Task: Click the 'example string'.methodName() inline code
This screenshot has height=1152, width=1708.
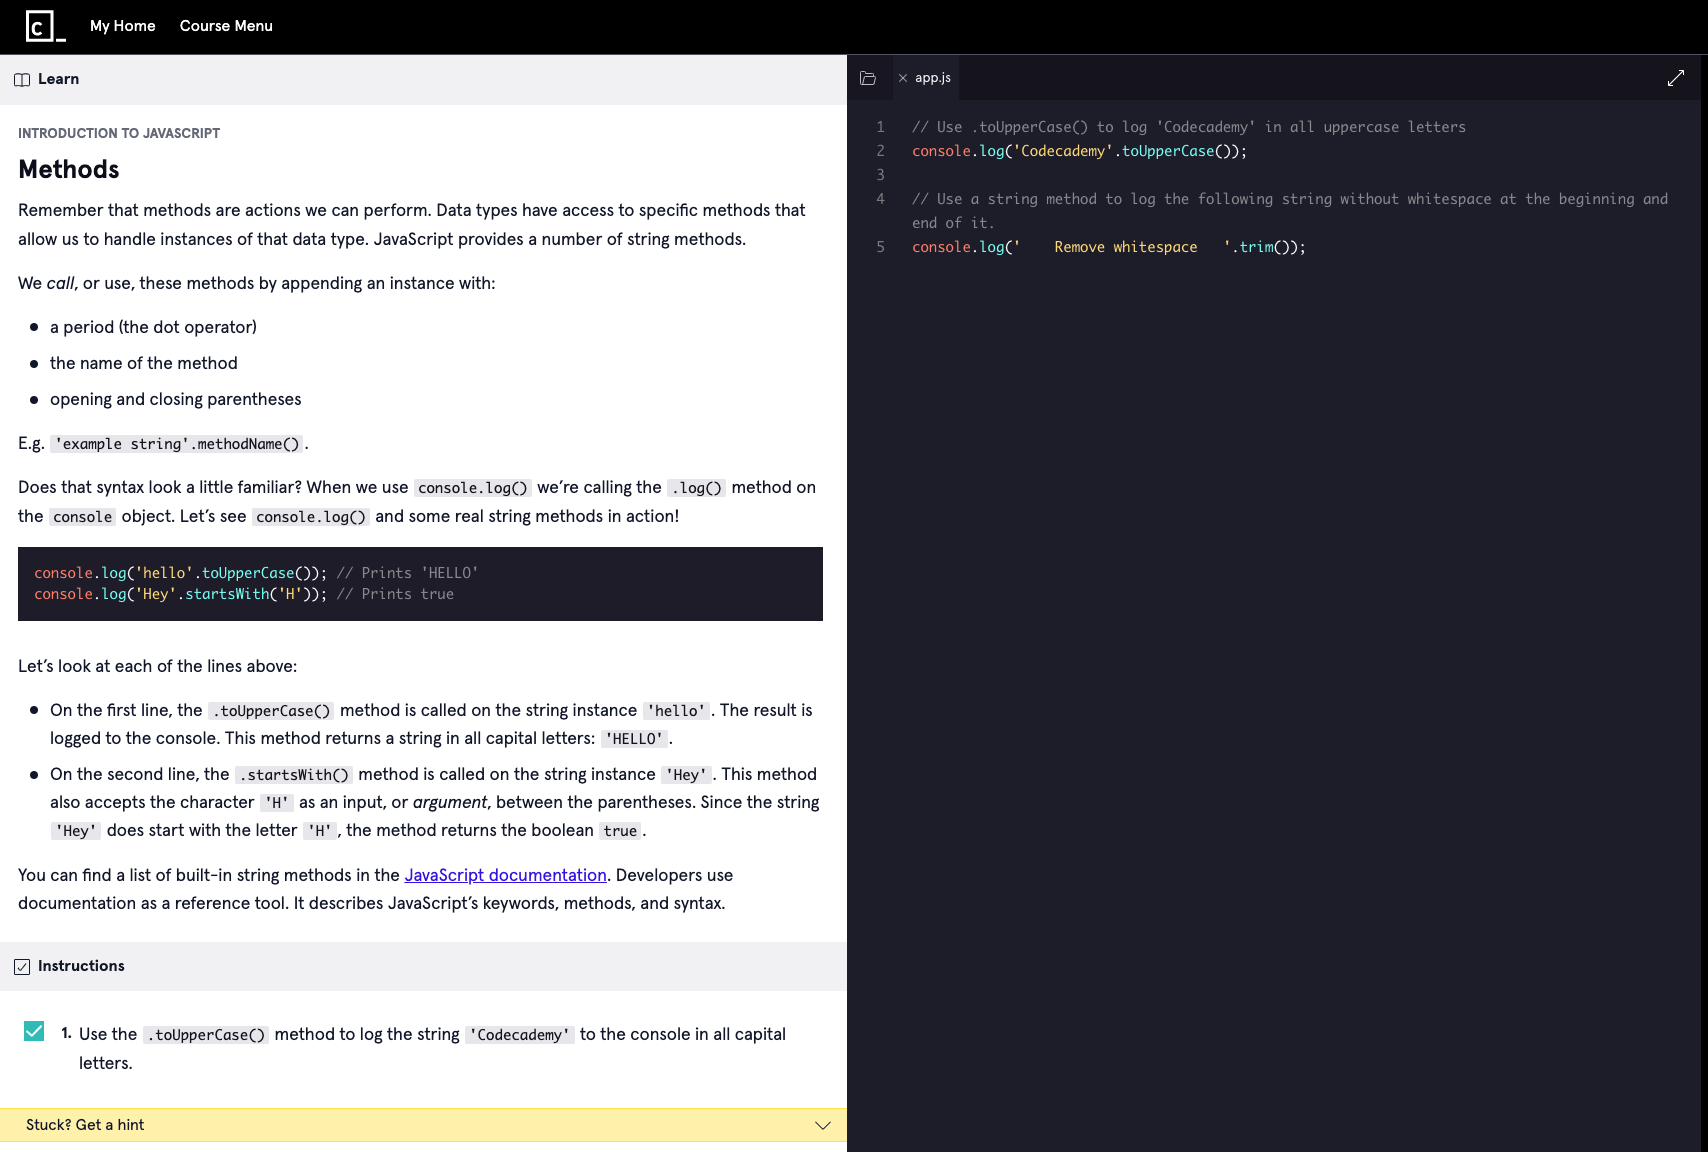Action: (177, 444)
